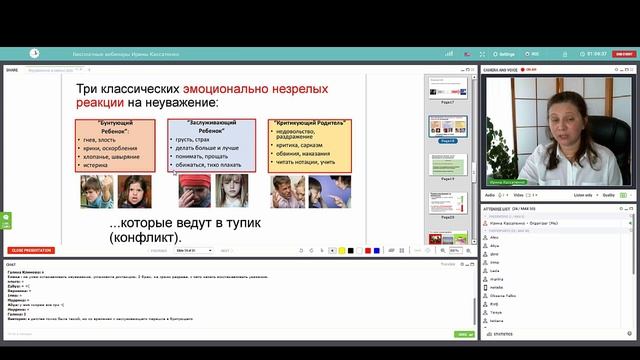The width and height of the screenshot is (640, 360).
Task: Click the attendee panel settings gear icon
Action: pyautogui.click(x=621, y=209)
